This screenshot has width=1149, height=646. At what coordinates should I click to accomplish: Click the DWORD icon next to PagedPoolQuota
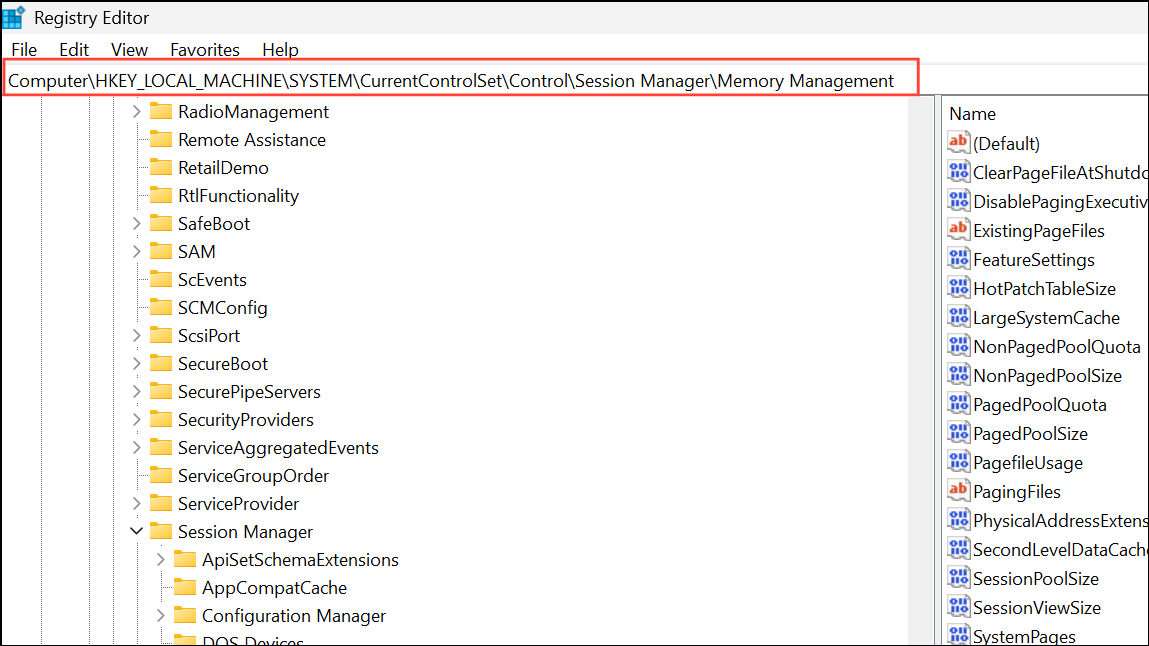click(958, 404)
